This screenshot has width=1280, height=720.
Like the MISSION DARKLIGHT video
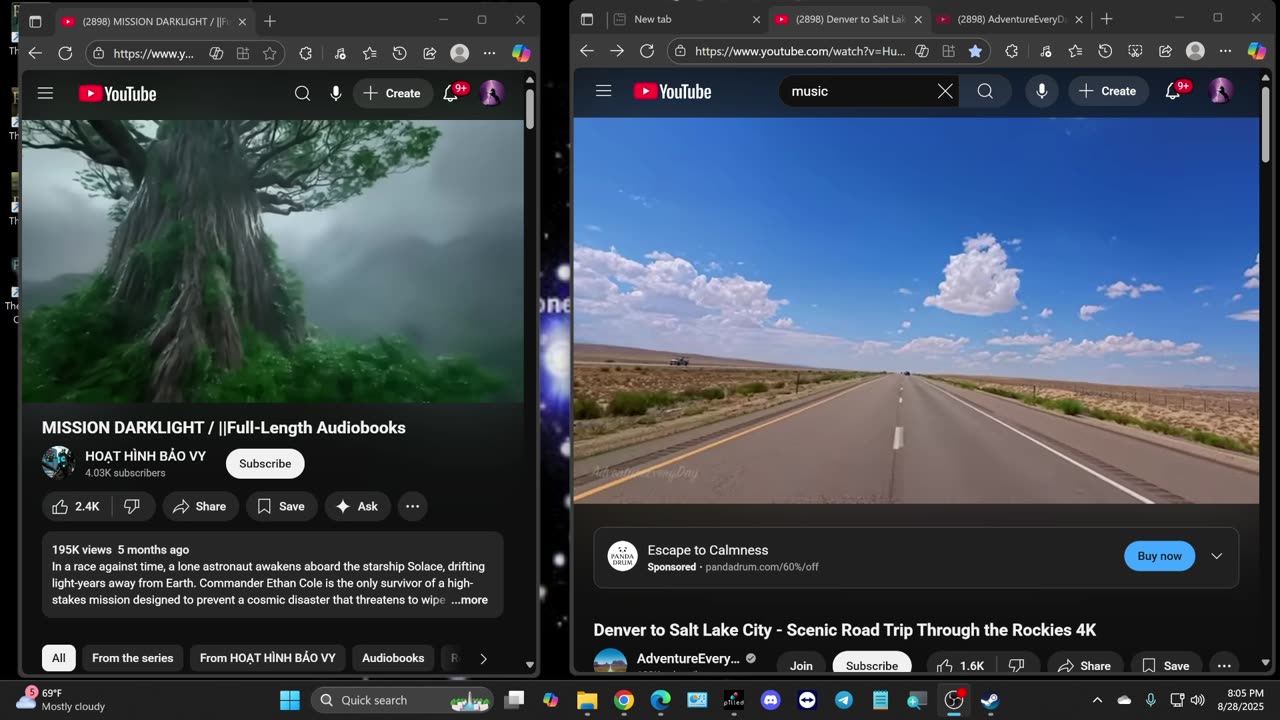76,507
